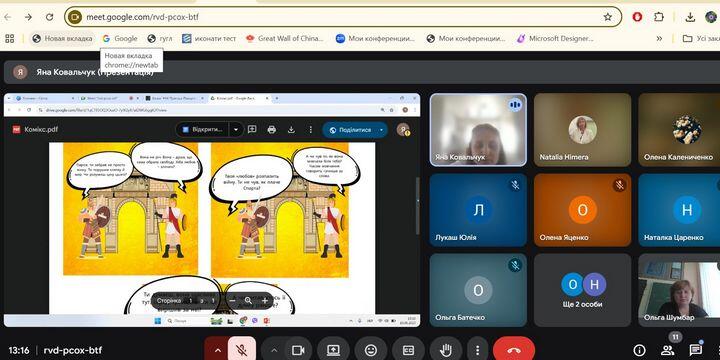The image size is (720, 360).
Task: Open the Google bookmark
Action: [x=120, y=39]
